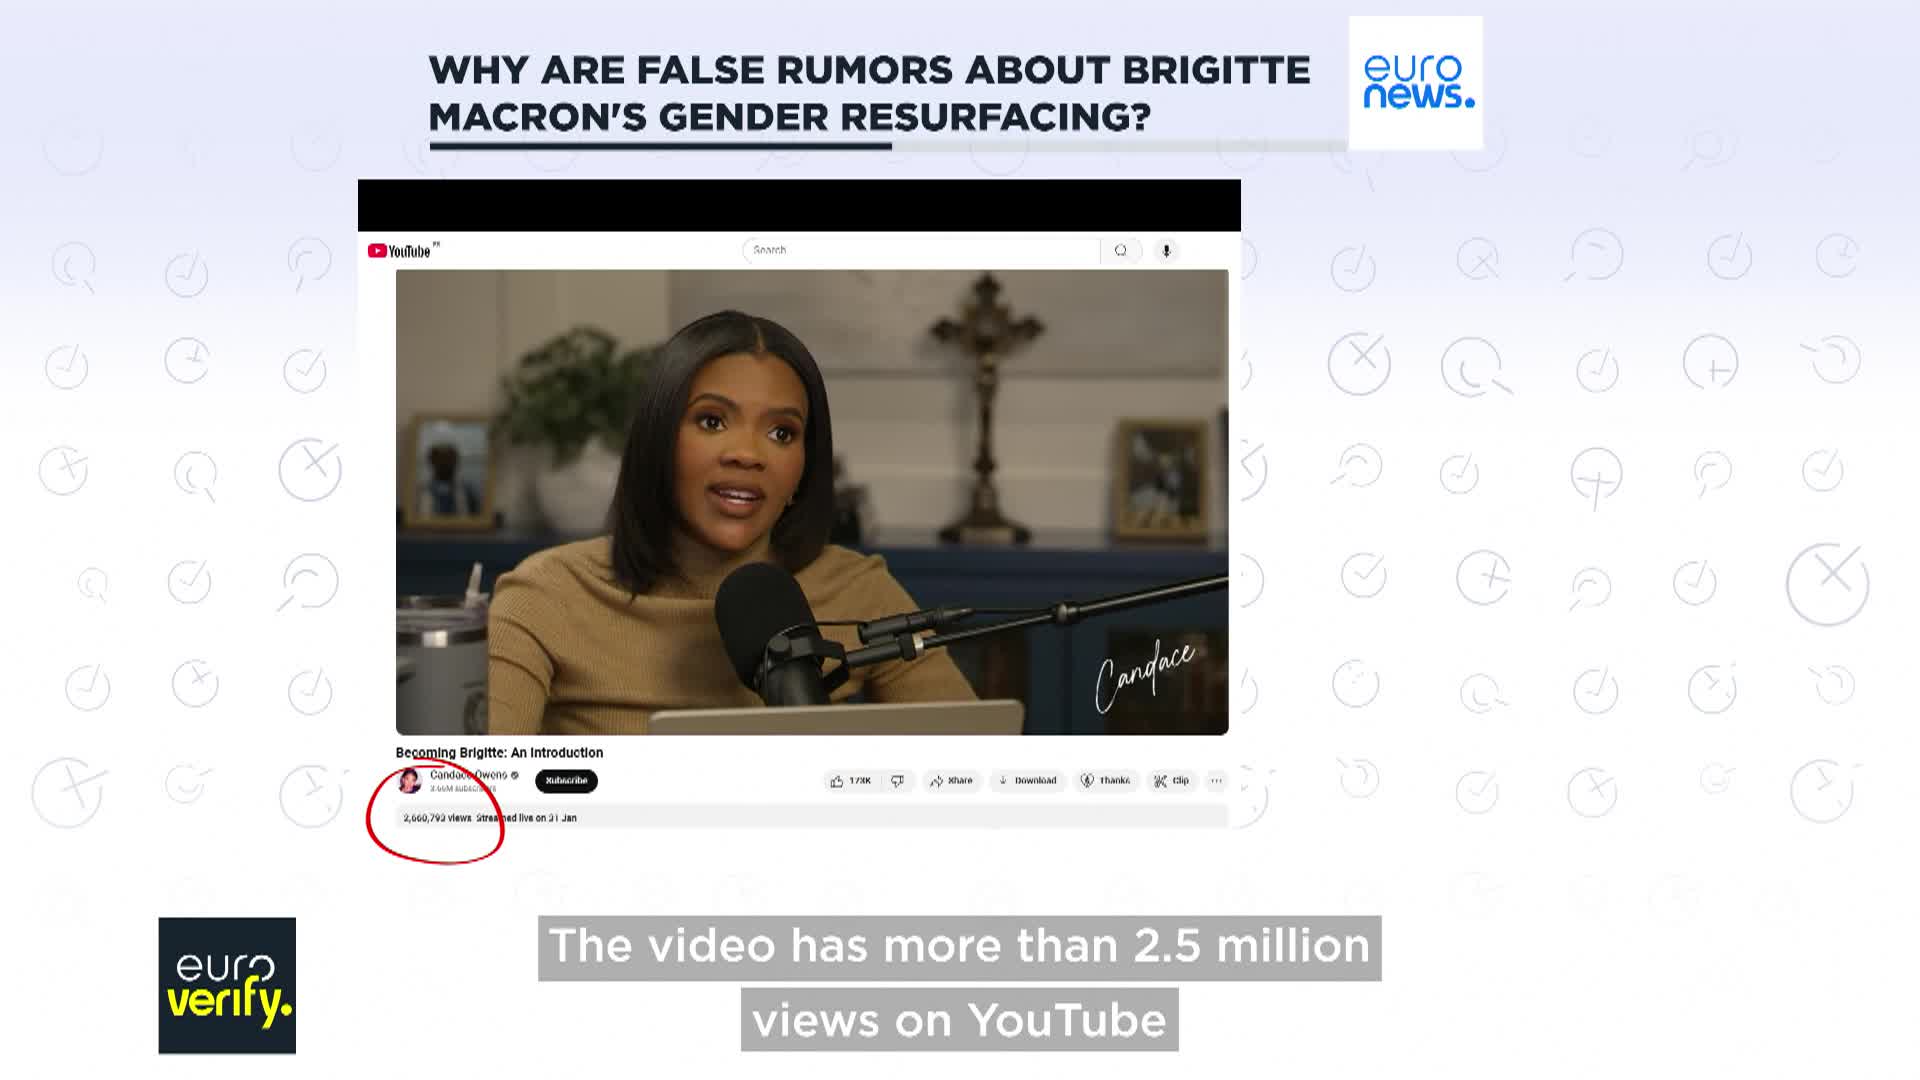Activate voice search microphone icon
1920x1080 pixels.
point(1166,251)
